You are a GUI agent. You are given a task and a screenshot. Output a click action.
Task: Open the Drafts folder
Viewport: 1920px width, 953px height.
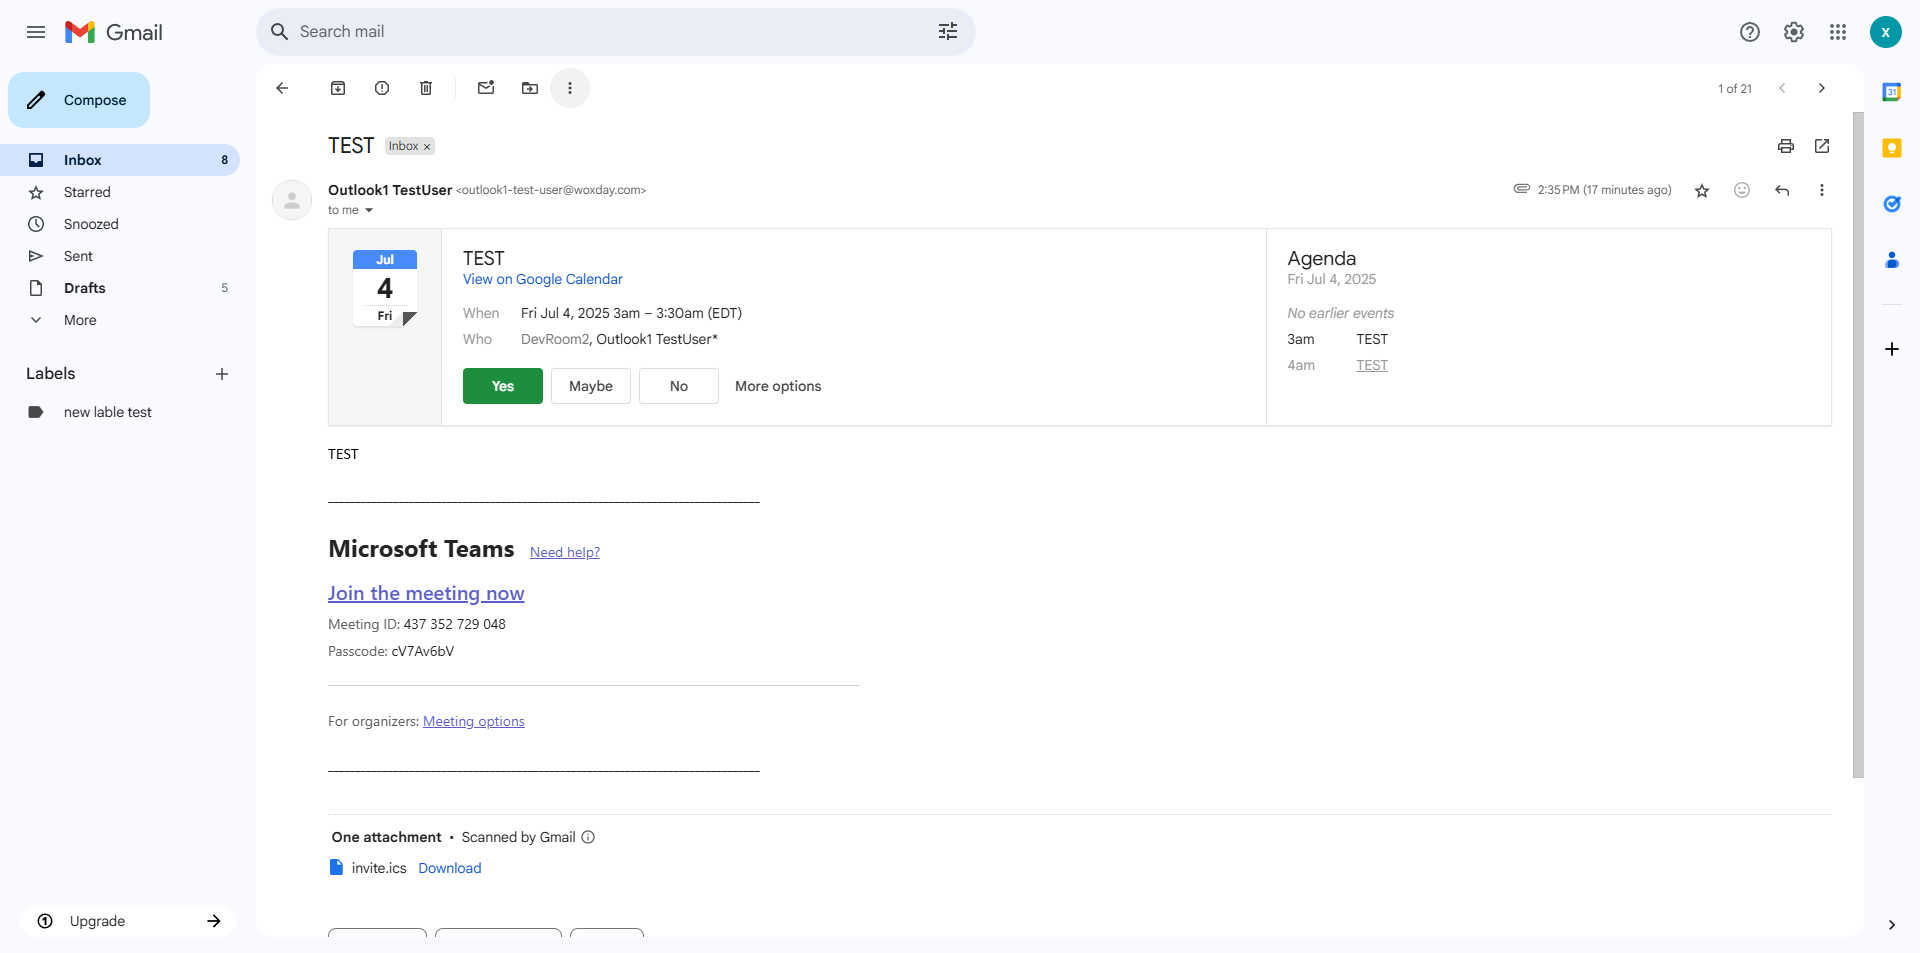(120, 288)
